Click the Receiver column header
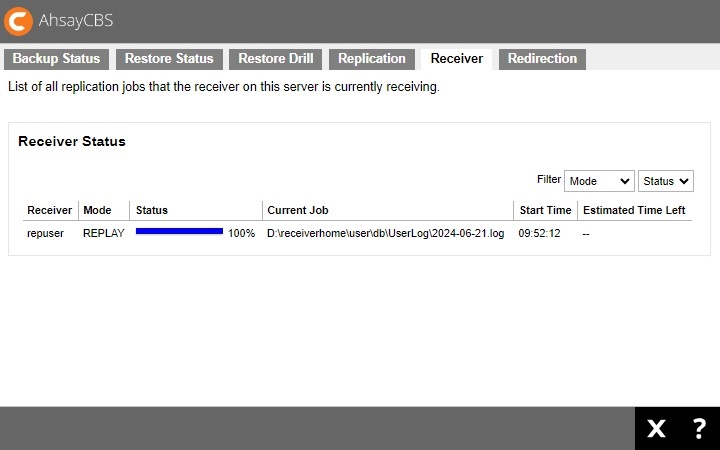 pos(49,210)
